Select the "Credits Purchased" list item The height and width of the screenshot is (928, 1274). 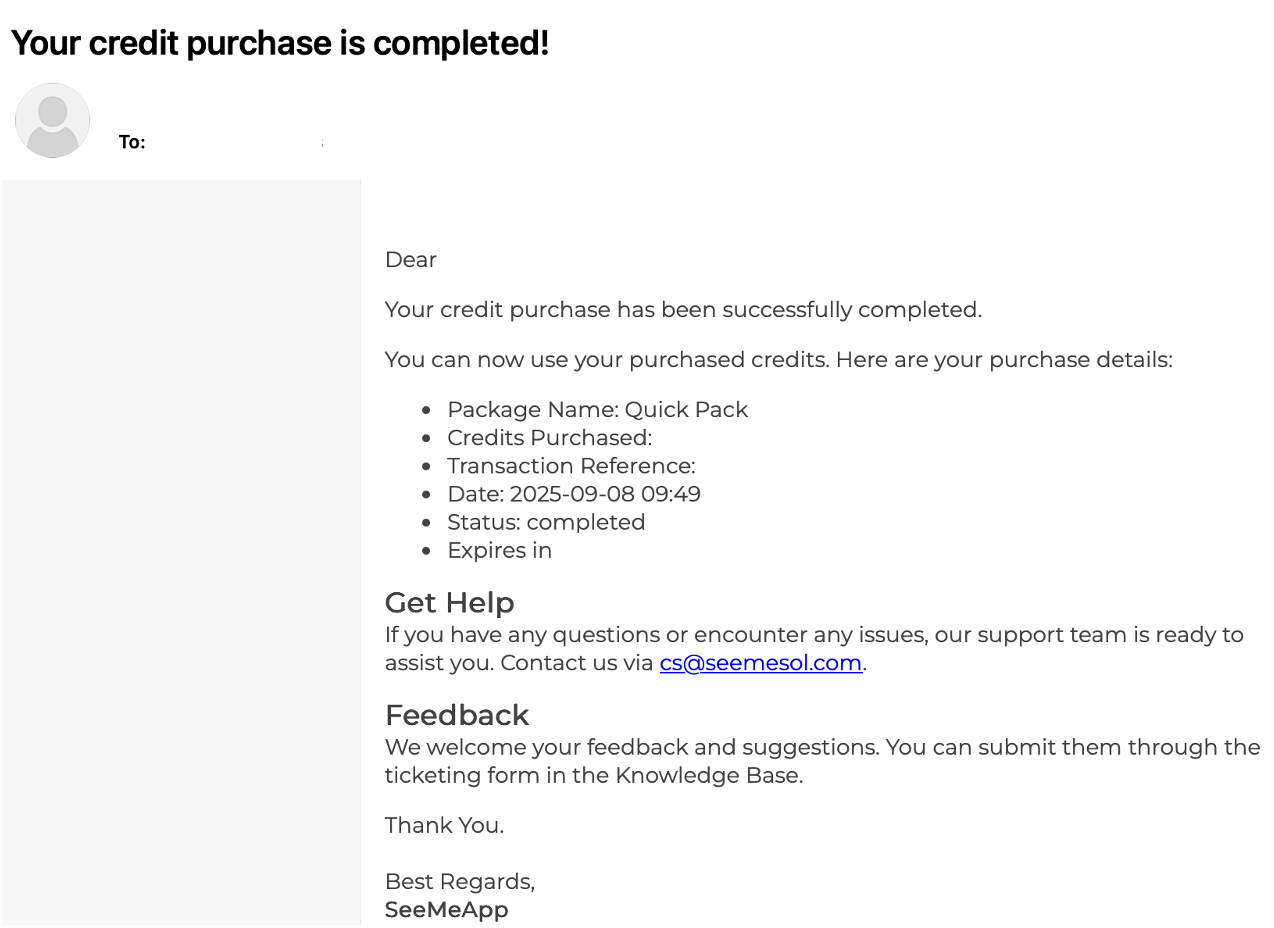549,438
